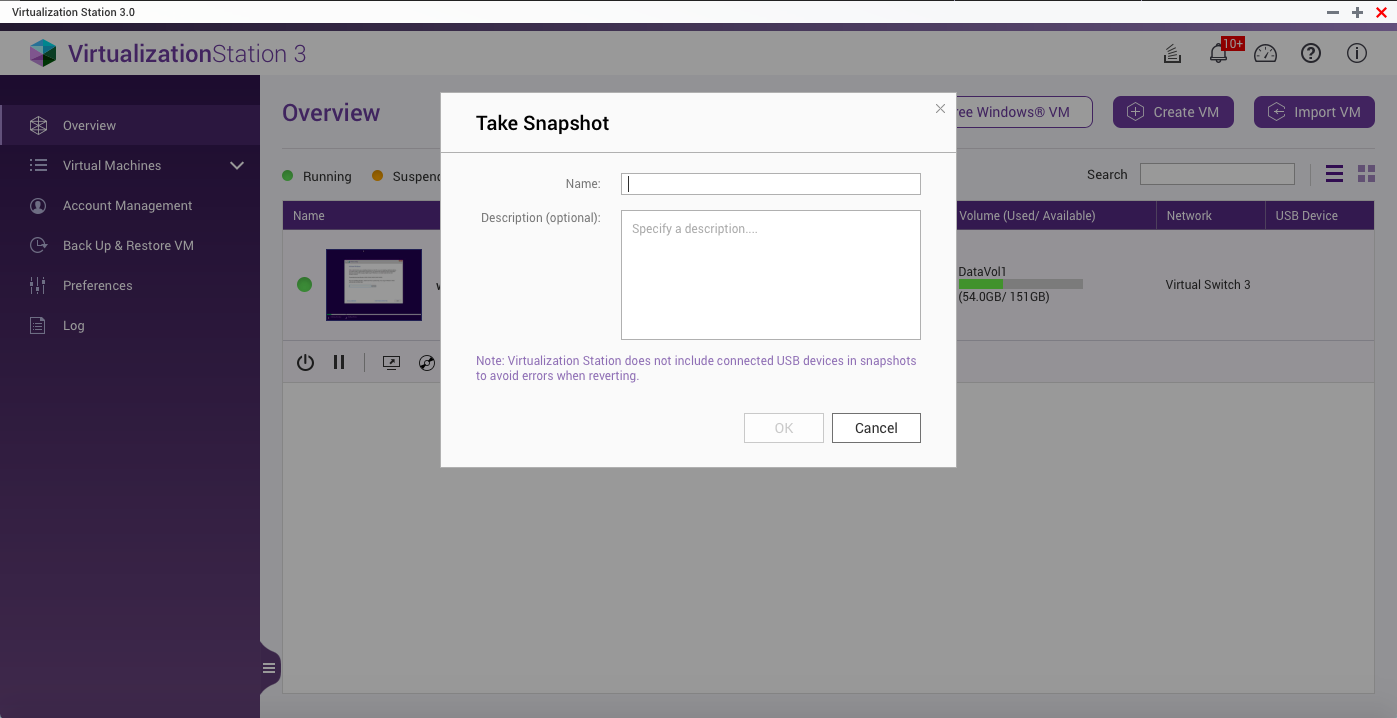Image resolution: width=1397 pixels, height=718 pixels.
Task: Click the Preferences sliders icon
Action: [38, 285]
